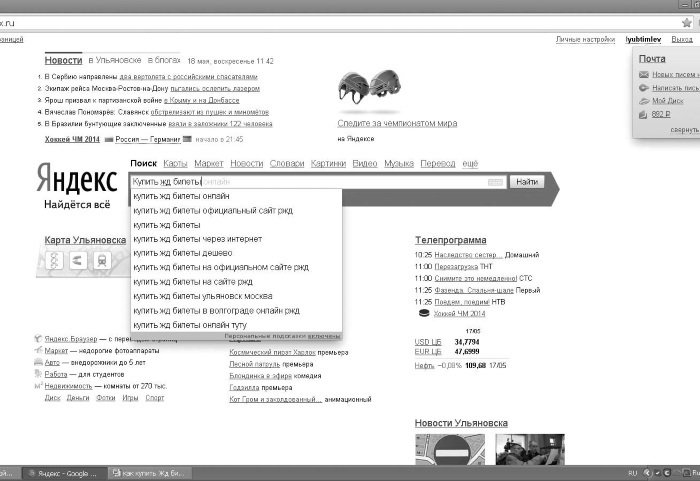This screenshot has height=481, width=700.
Task: Click the hockey helmets image
Action: click(x=369, y=87)
